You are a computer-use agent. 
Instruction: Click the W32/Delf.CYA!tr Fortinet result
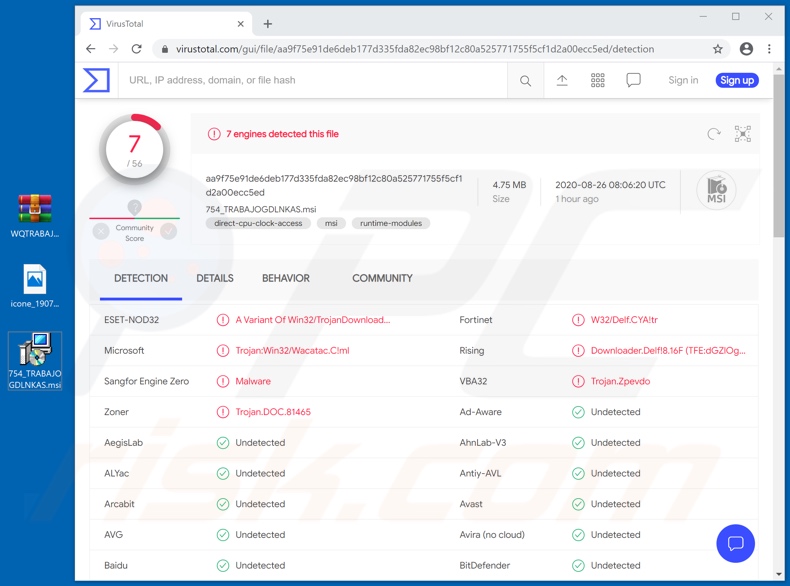point(624,320)
